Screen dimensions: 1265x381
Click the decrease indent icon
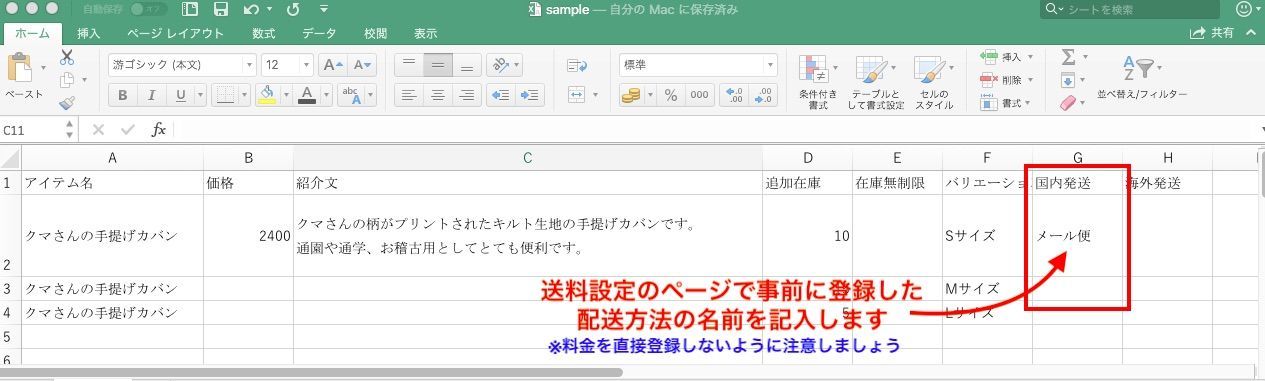(x=501, y=95)
